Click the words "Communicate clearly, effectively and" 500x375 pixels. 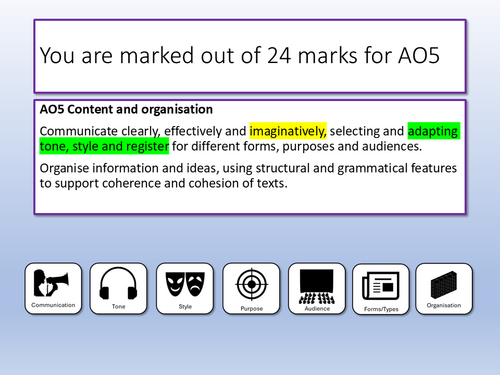pyautogui.click(x=143, y=131)
